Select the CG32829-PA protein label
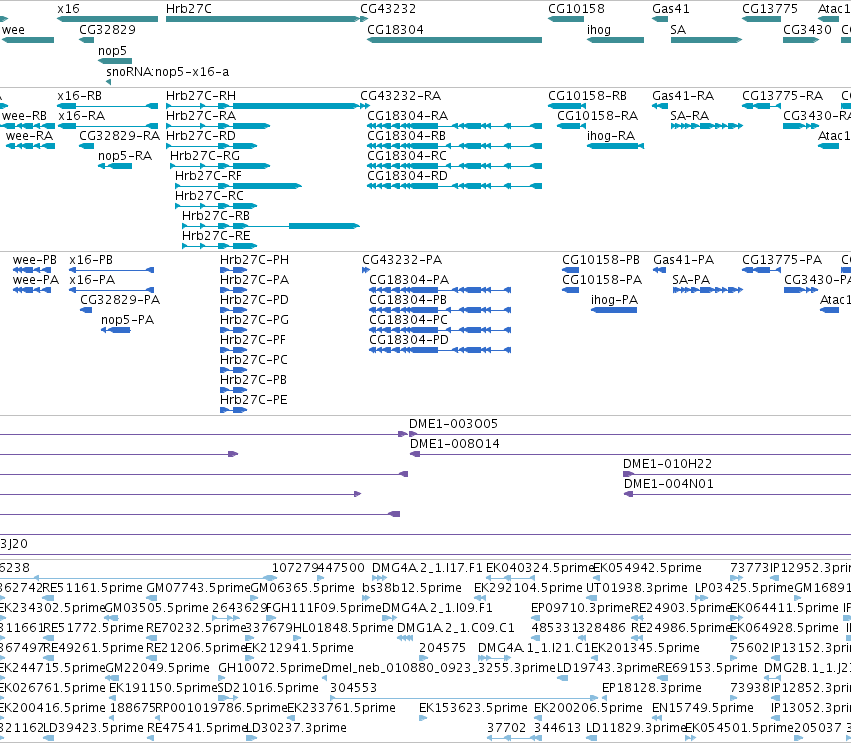 click(x=120, y=300)
